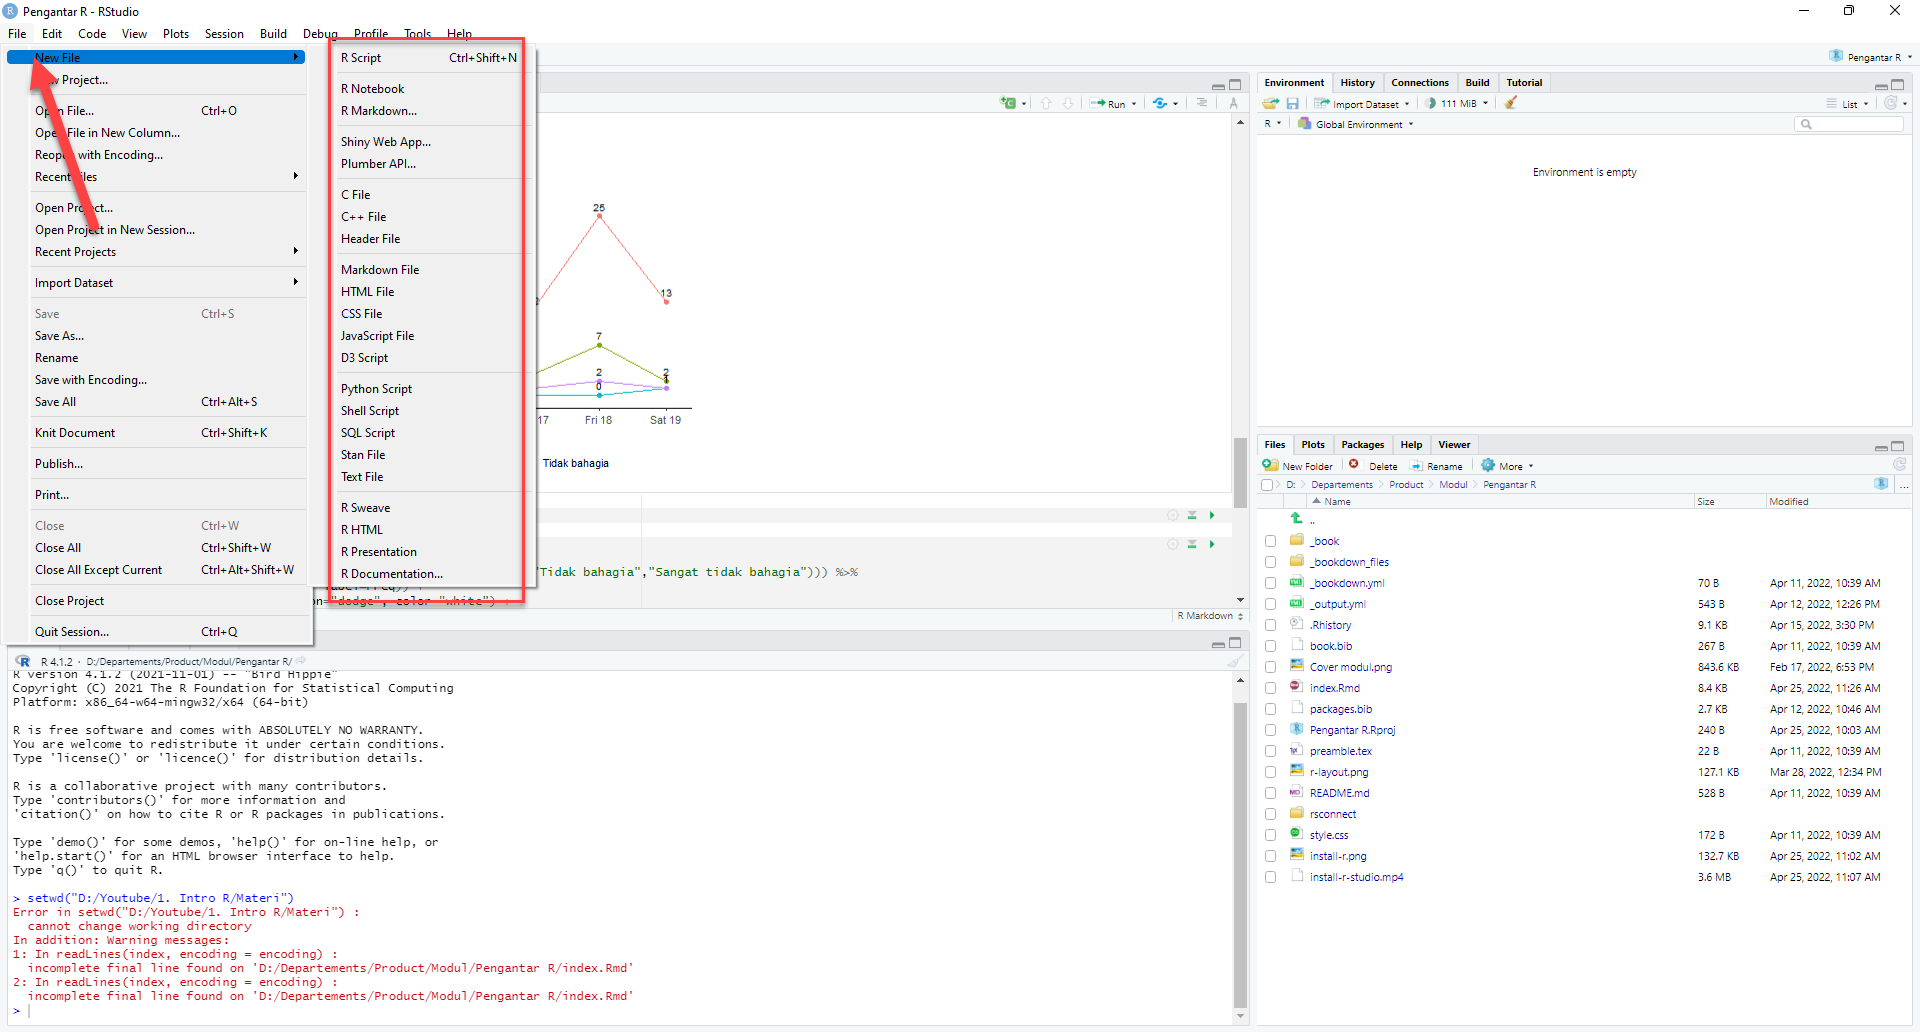
Task: Select the README.md file checkbox
Action: coord(1270,793)
